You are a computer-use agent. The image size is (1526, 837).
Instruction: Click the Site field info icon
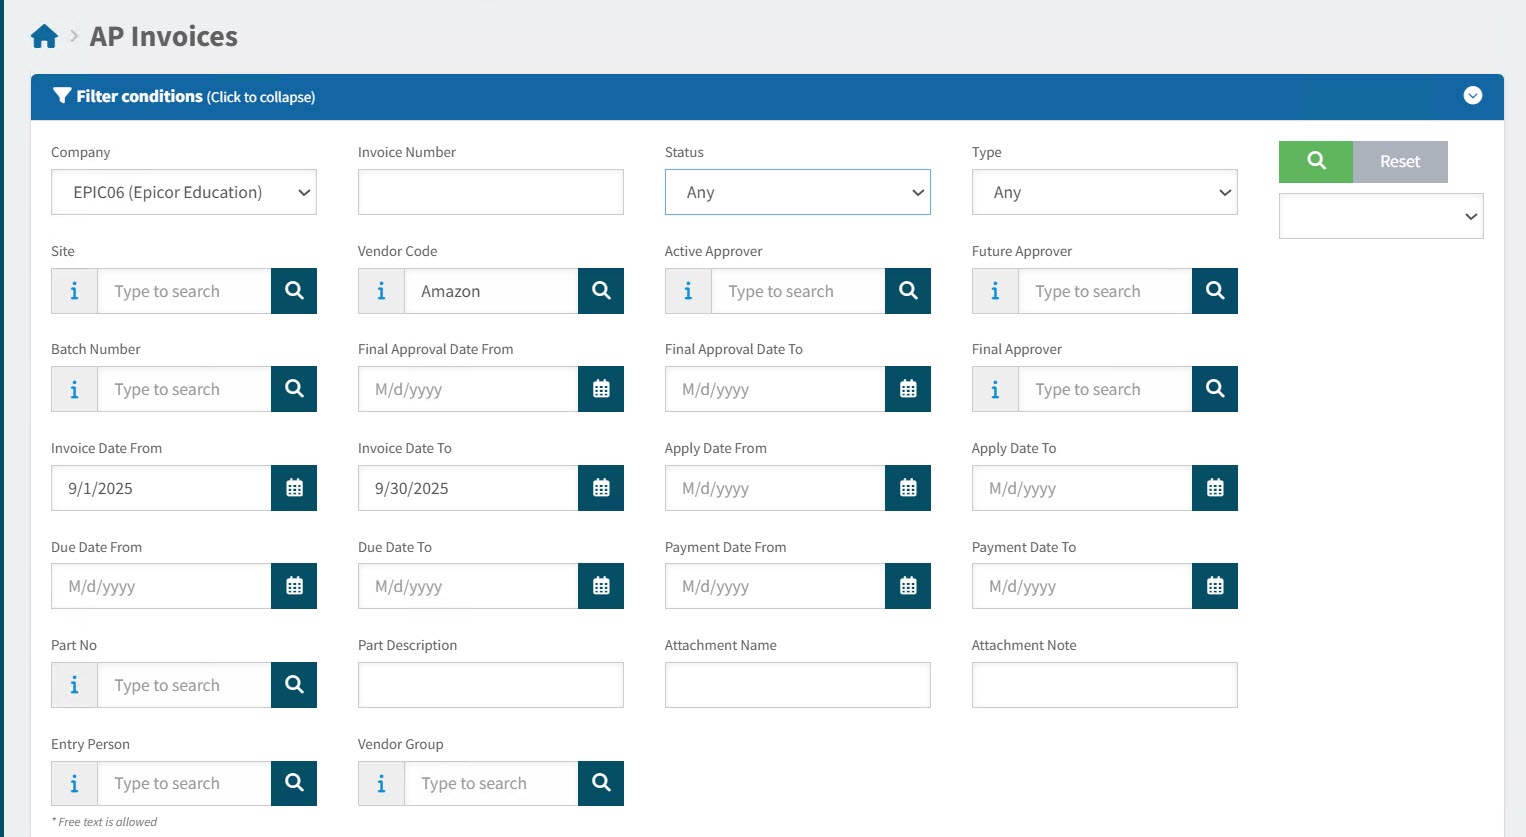tap(74, 291)
